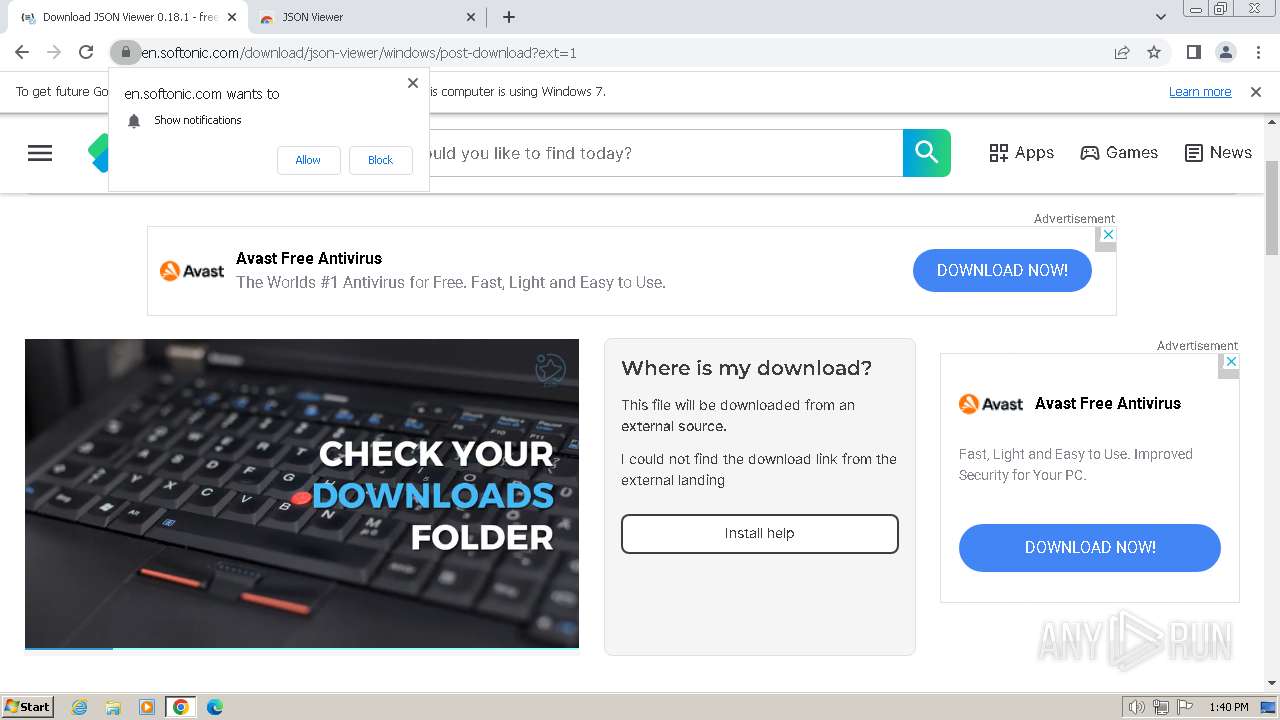
Task: Reload the current page
Action: click(86, 52)
